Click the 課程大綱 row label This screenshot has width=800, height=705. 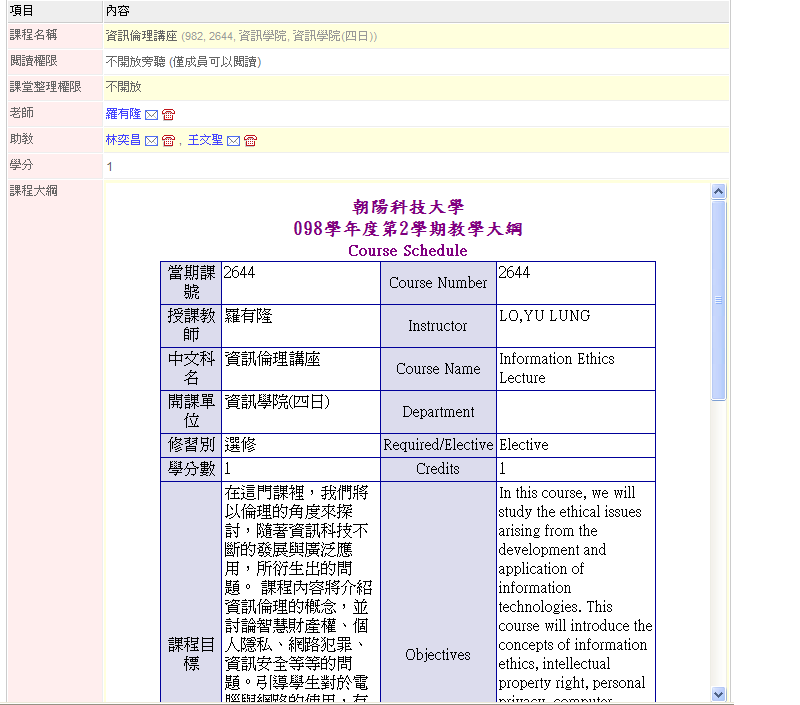(x=34, y=190)
